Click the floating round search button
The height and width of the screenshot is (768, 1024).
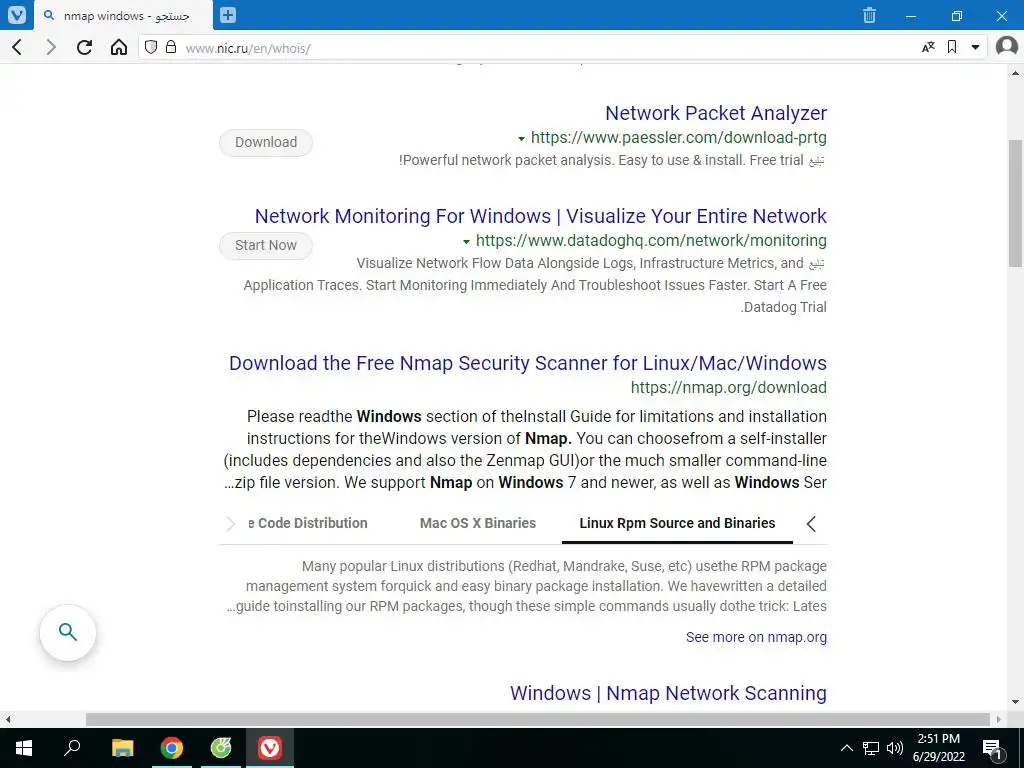pos(68,632)
